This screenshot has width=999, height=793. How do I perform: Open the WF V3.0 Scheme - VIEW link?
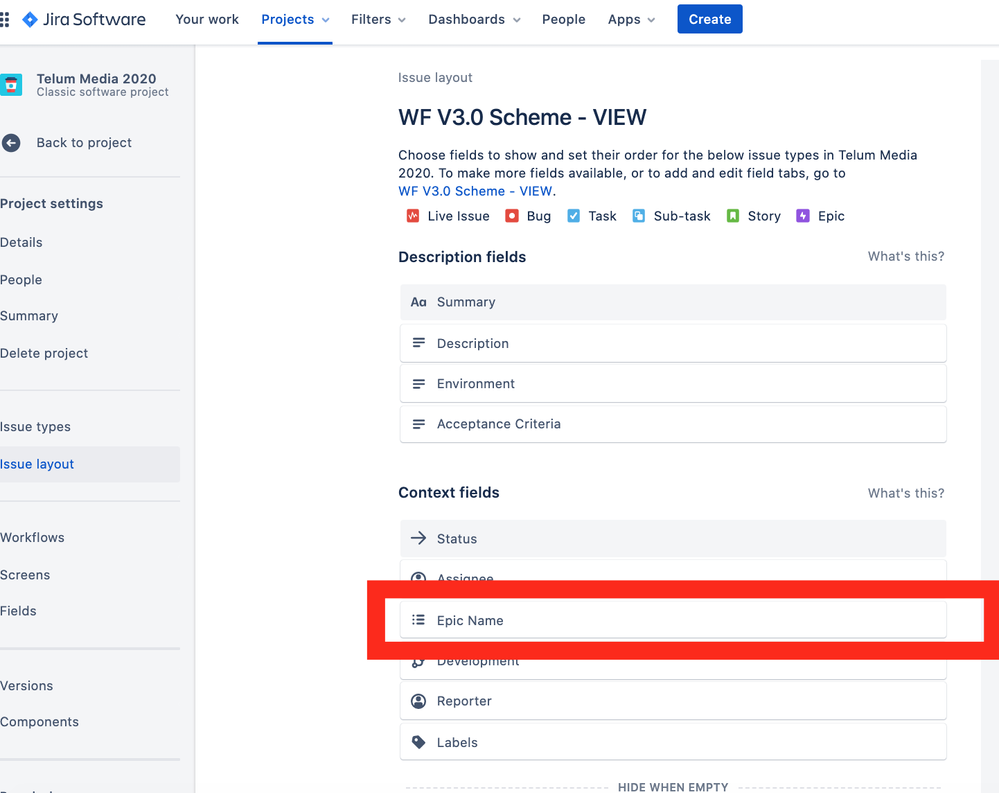(x=475, y=191)
